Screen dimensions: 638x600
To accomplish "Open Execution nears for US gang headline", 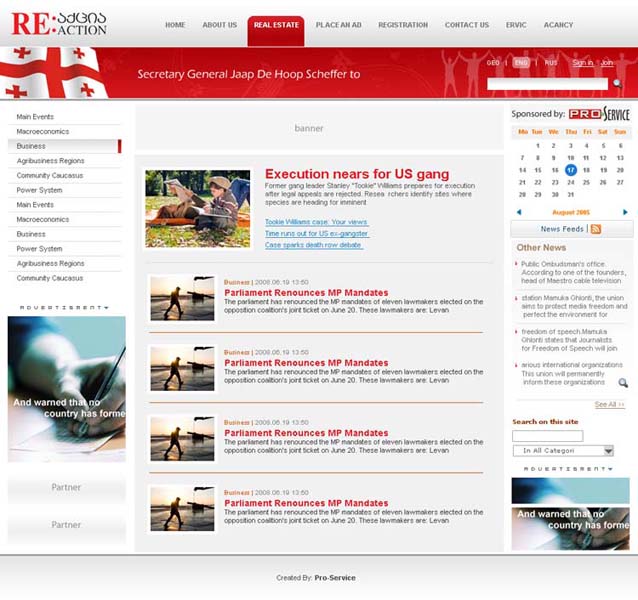I will [x=357, y=174].
